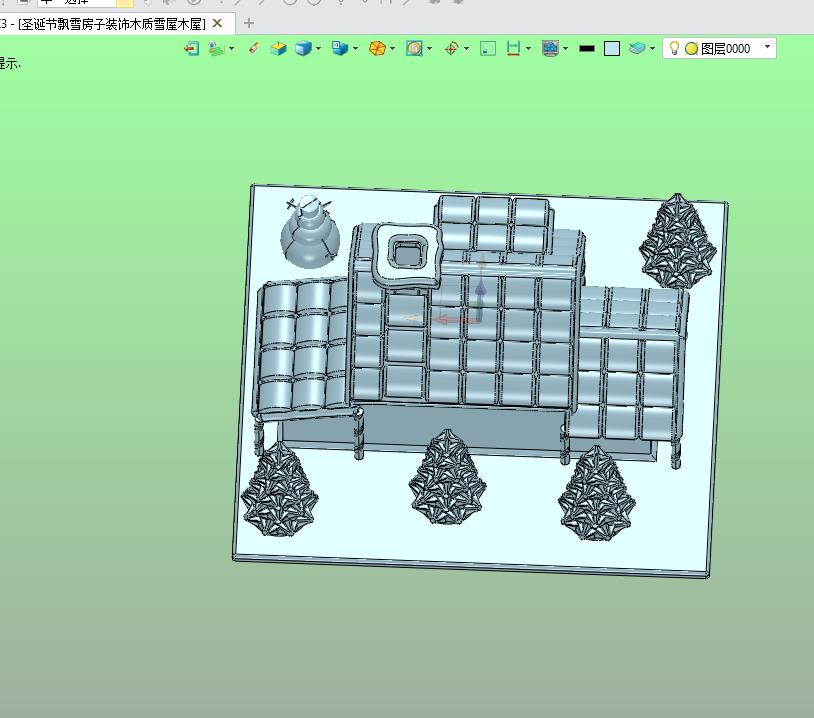Toggle the light bulb layer visibility
This screenshot has width=814, height=718.
coord(674,48)
